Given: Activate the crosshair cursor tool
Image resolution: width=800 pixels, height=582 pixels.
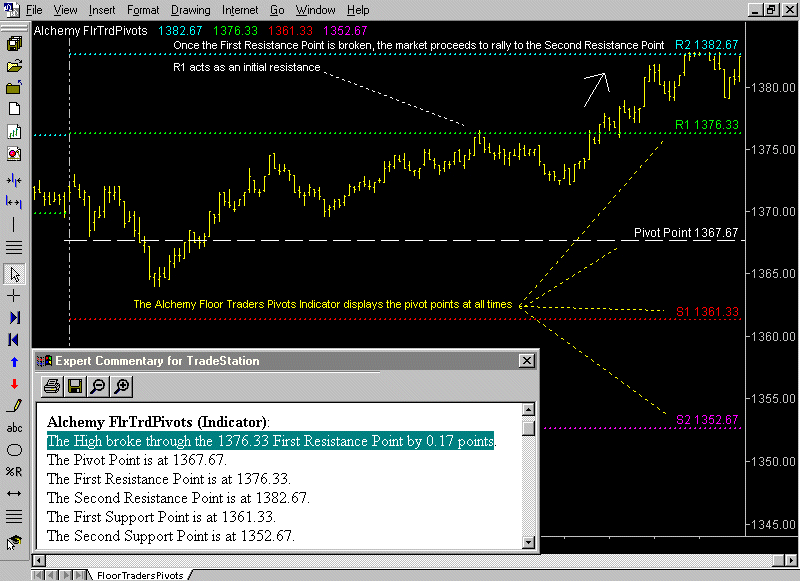Looking at the screenshot, I should [14, 296].
